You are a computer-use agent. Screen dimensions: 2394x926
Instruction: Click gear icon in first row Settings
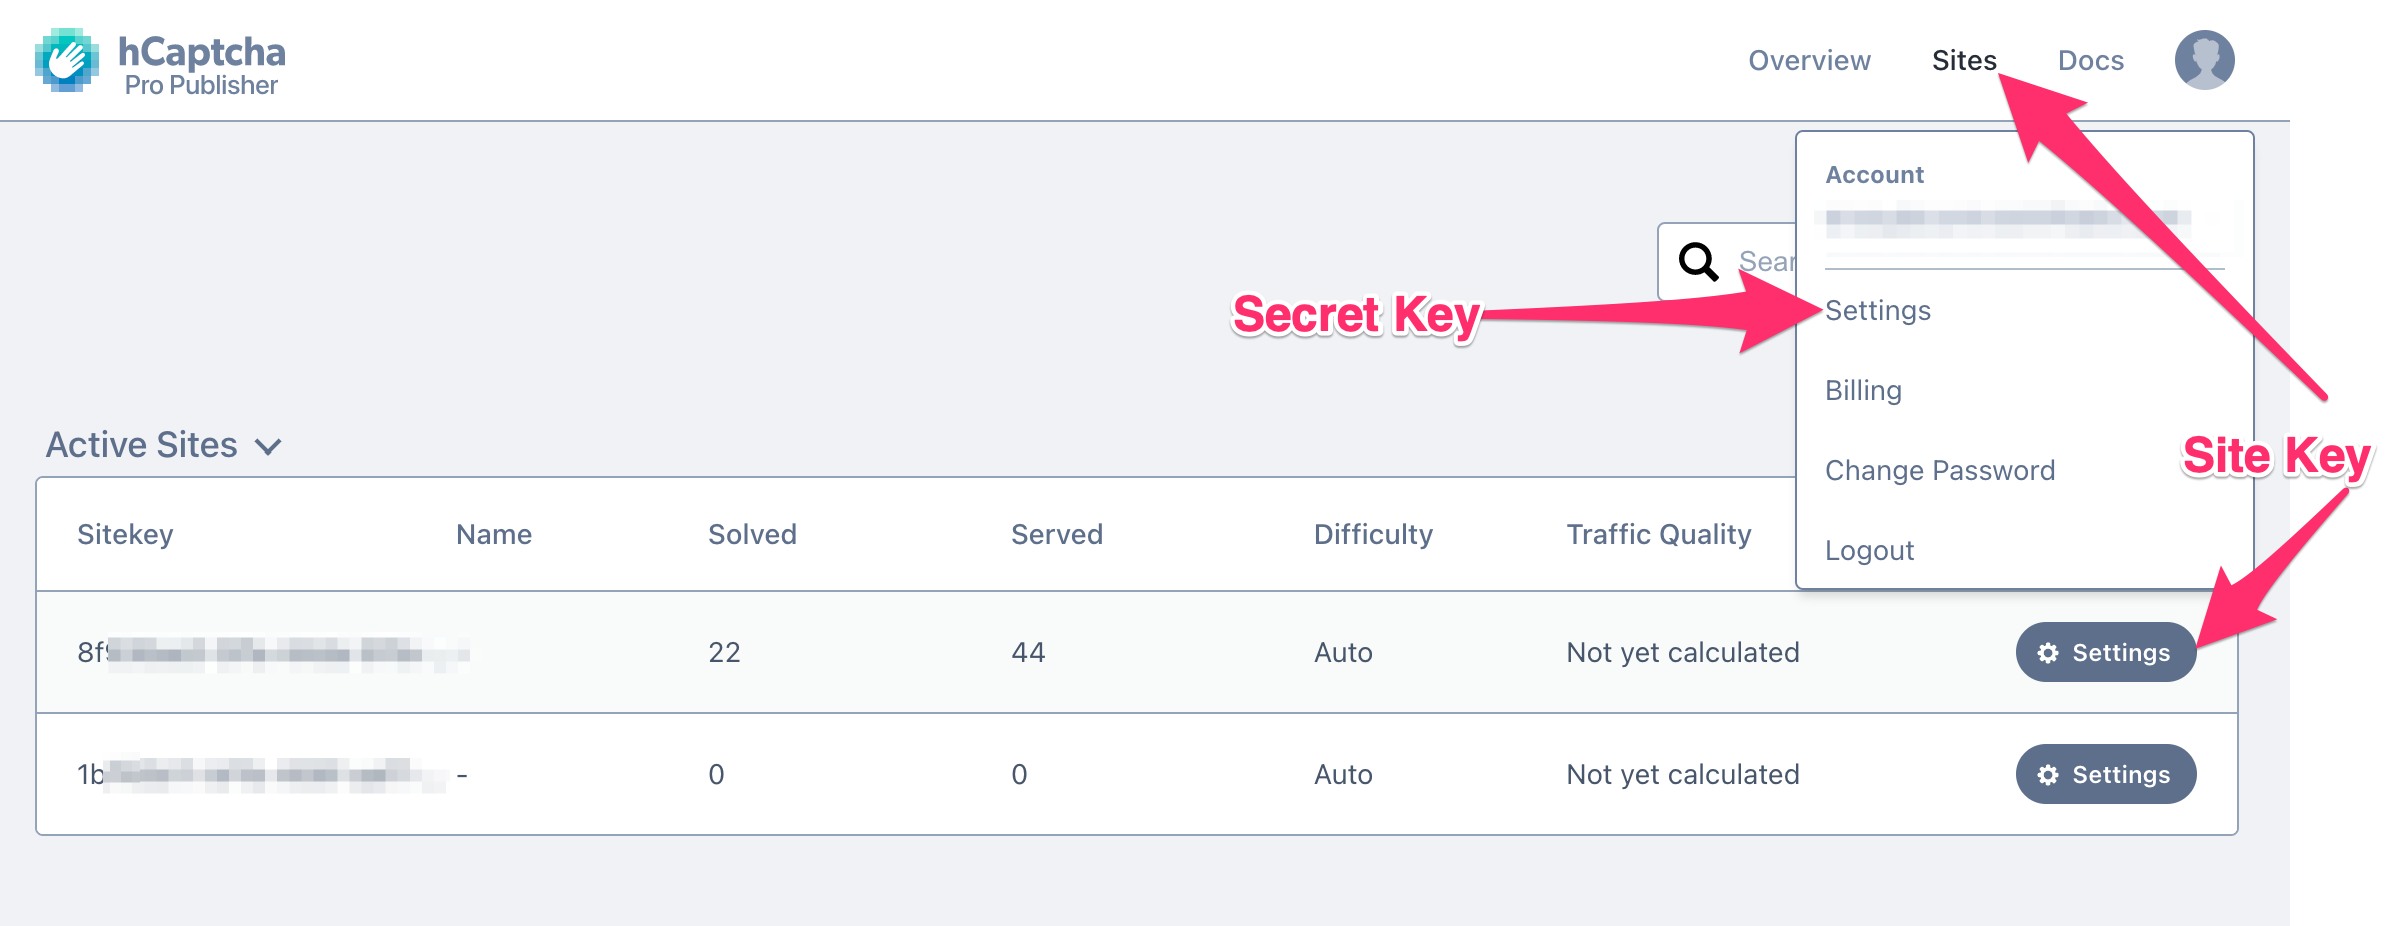tap(2048, 653)
